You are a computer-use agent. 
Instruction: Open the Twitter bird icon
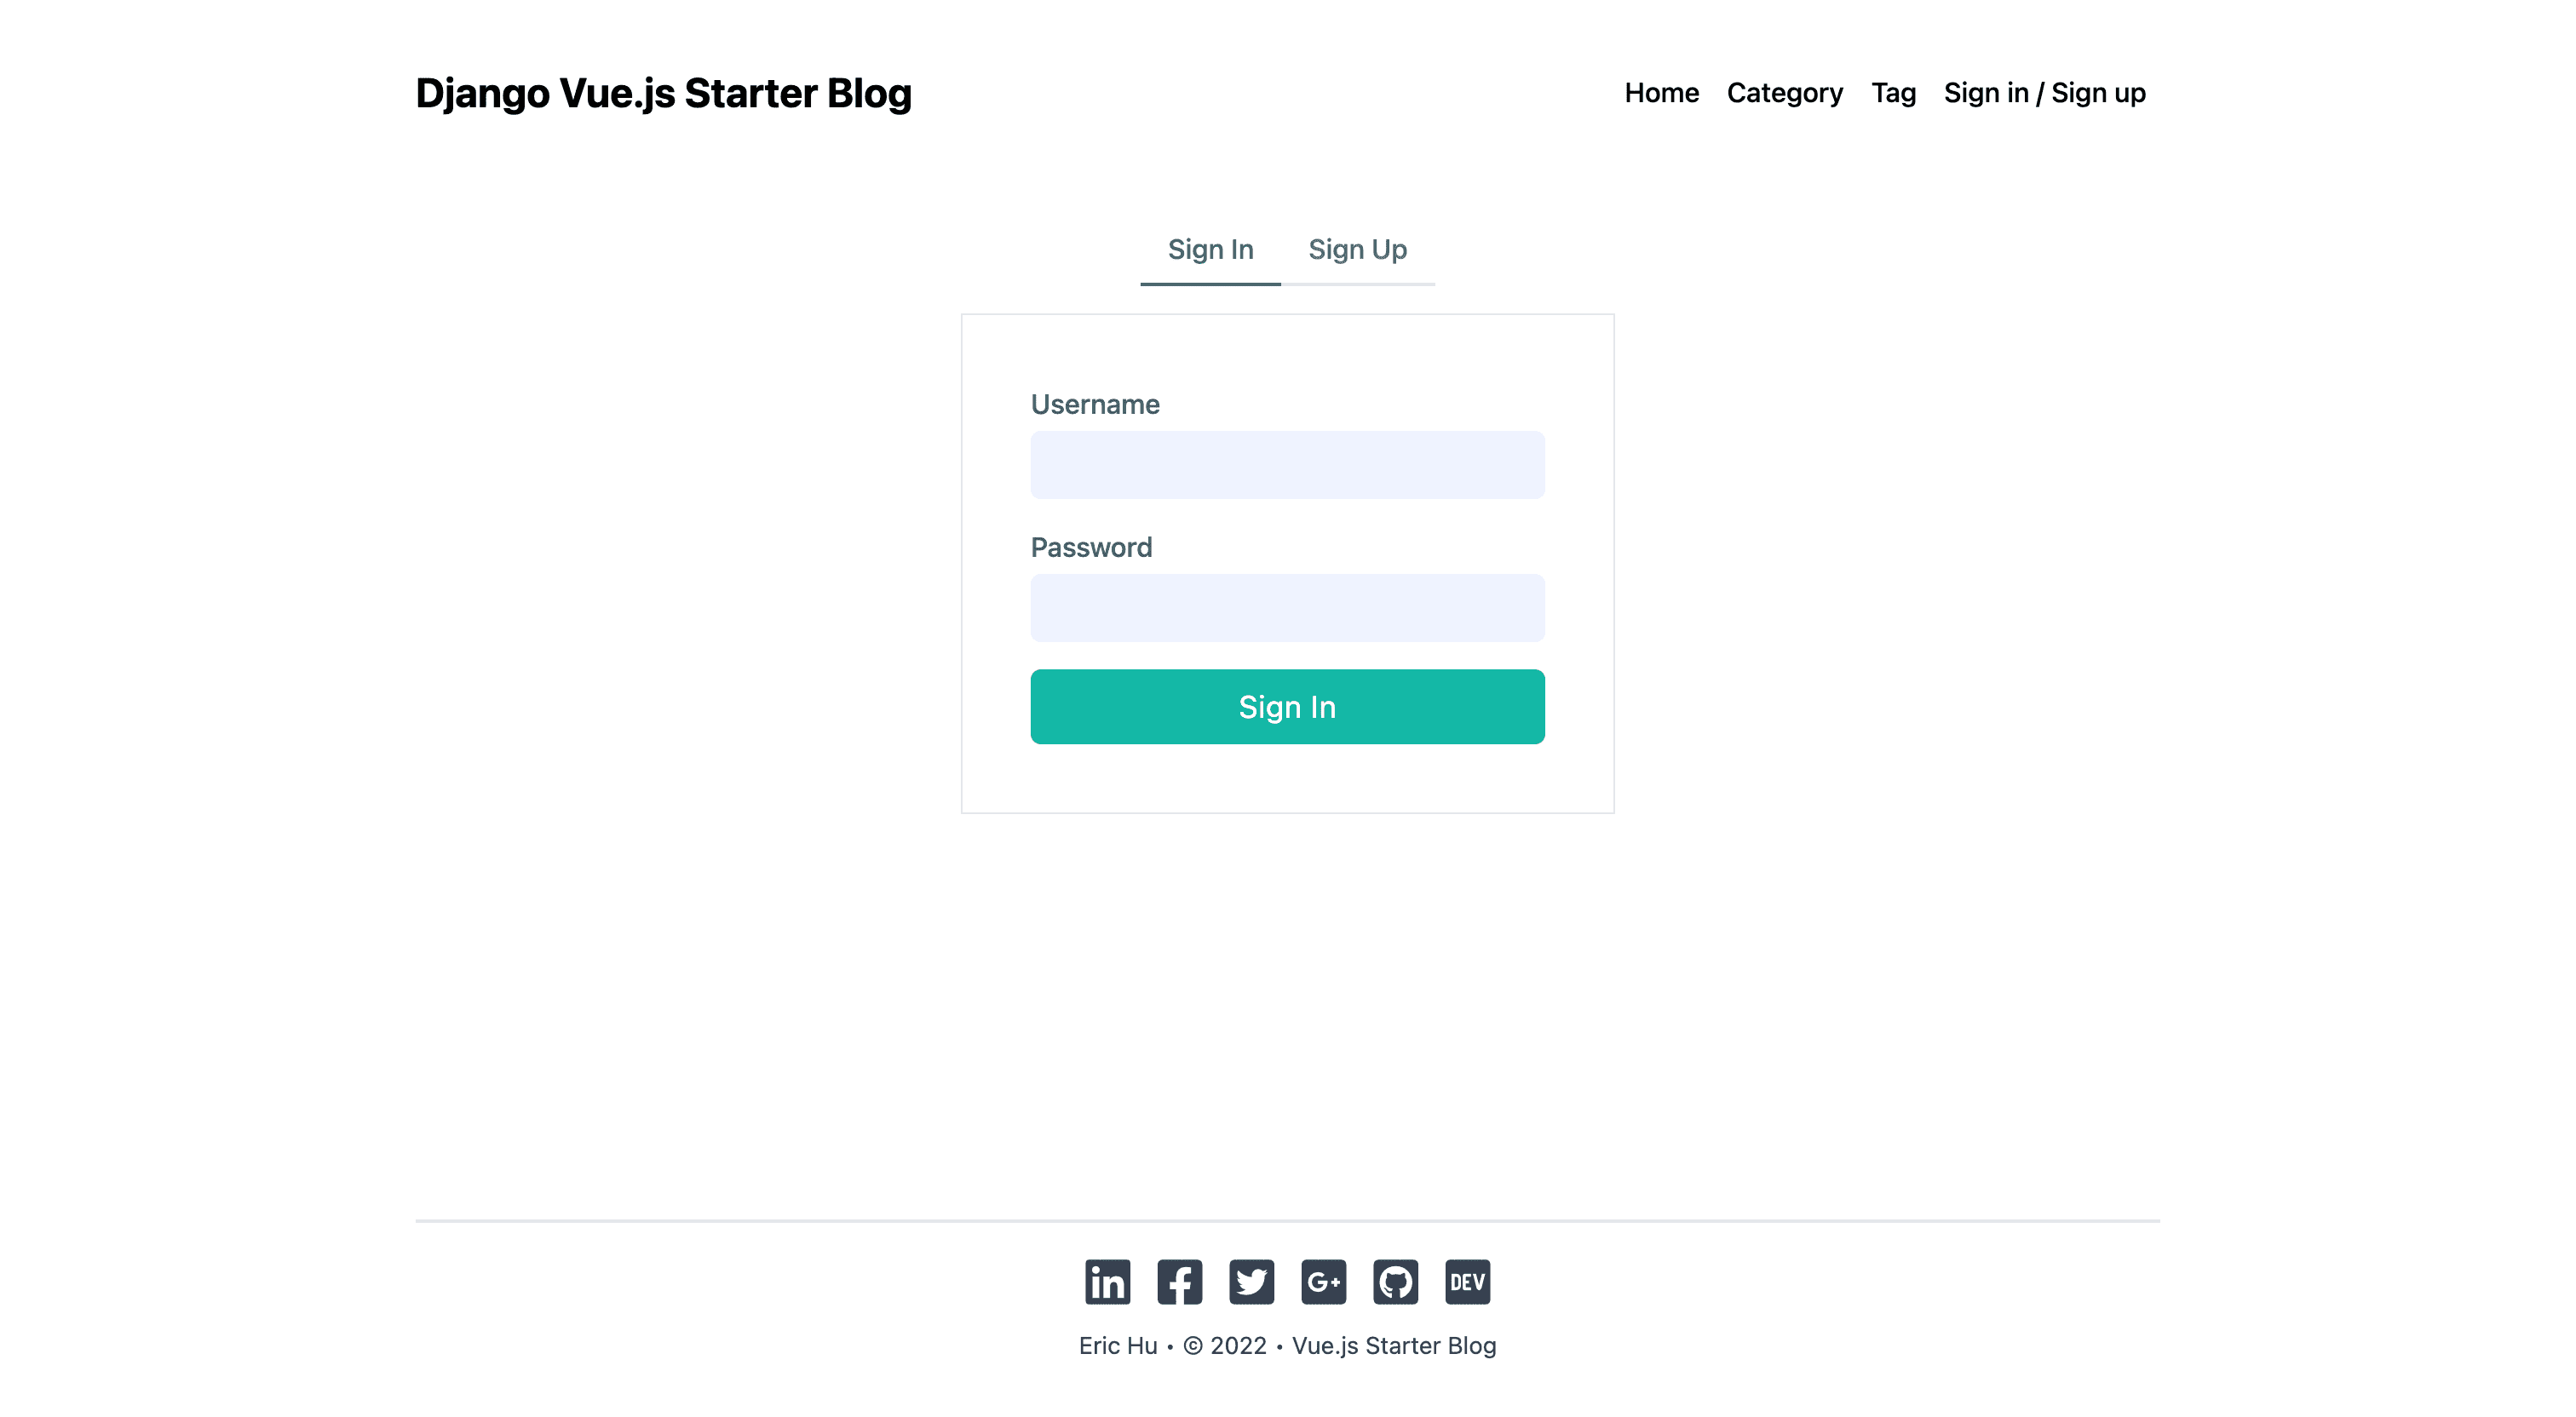coord(1251,1281)
